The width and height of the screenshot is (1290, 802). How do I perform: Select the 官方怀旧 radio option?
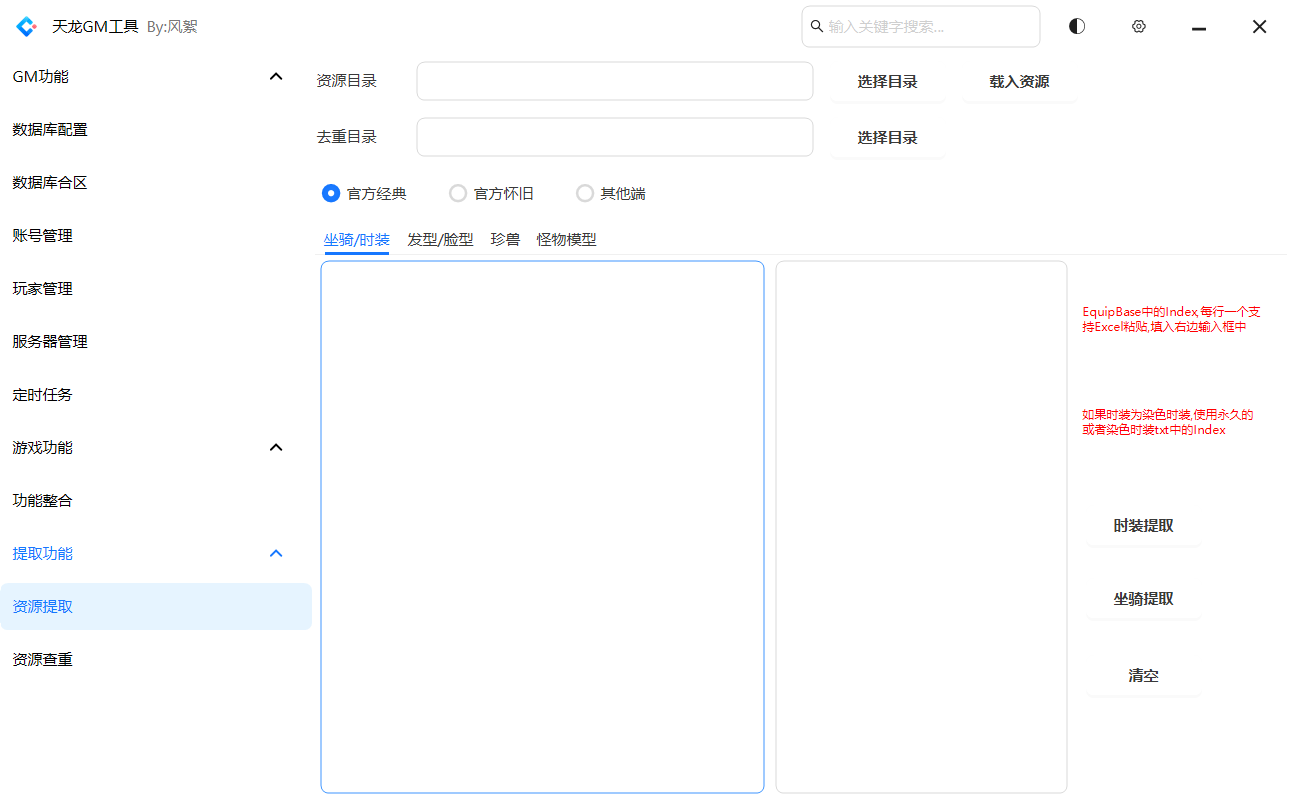[458, 193]
